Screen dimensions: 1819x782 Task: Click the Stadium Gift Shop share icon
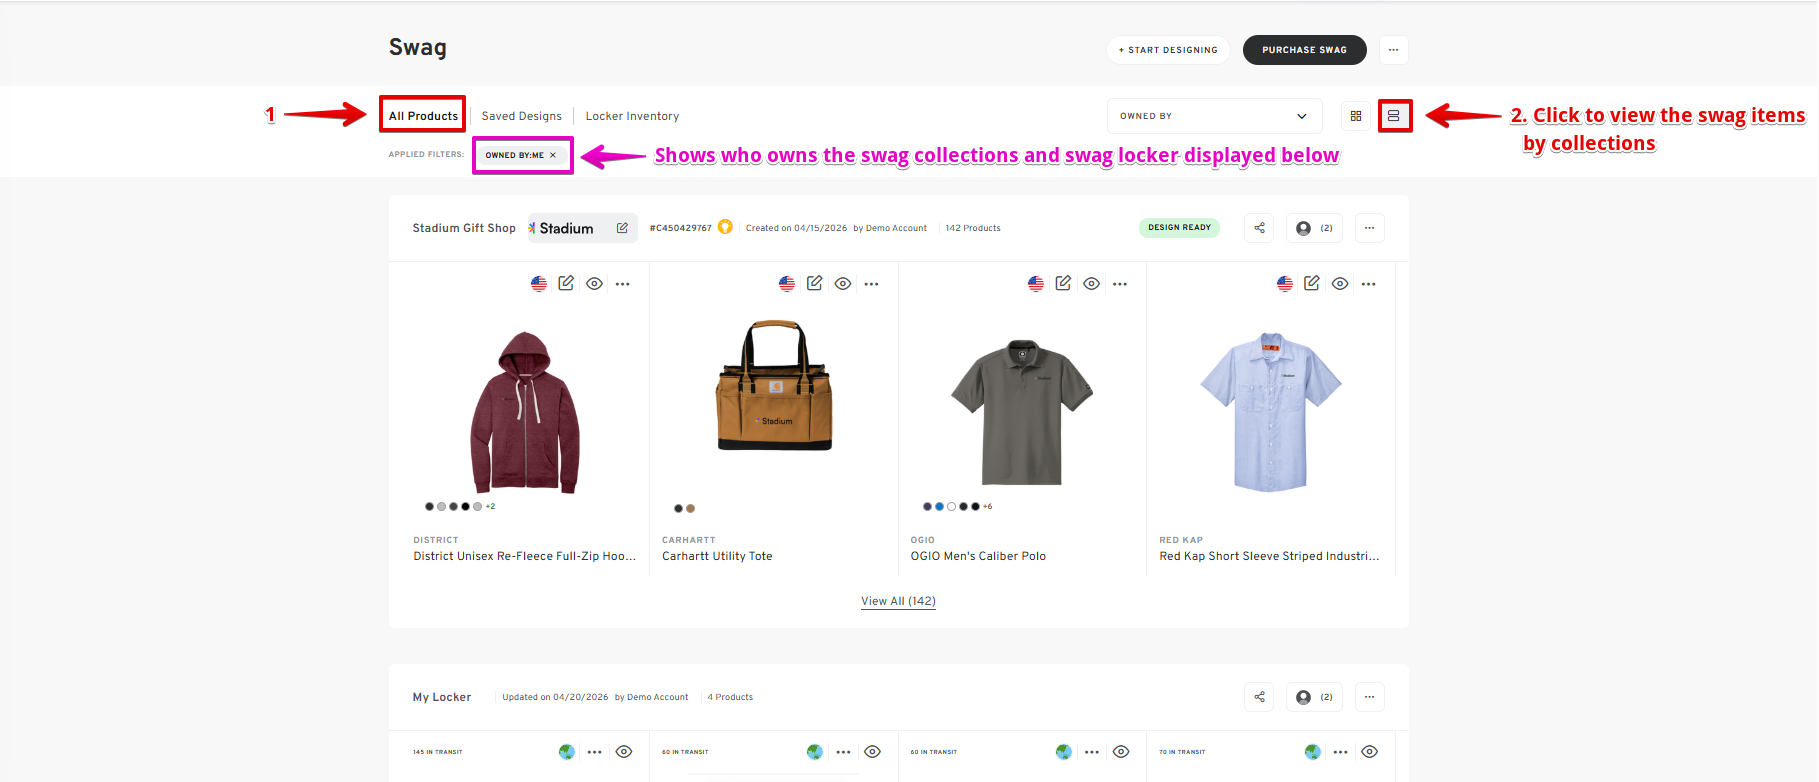[x=1259, y=228]
